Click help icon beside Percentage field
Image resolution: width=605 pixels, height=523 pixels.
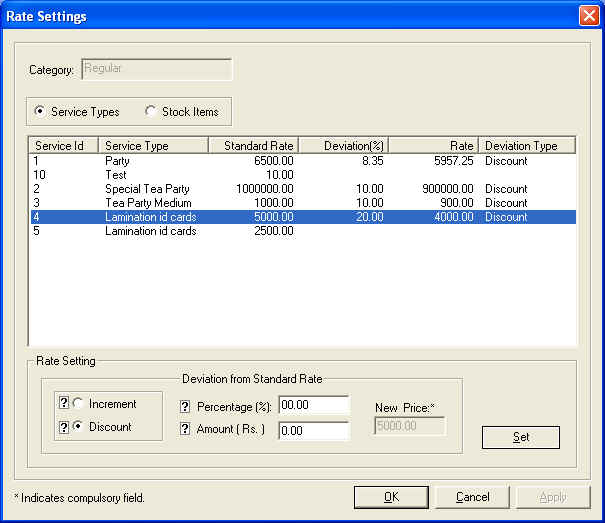click(x=185, y=406)
